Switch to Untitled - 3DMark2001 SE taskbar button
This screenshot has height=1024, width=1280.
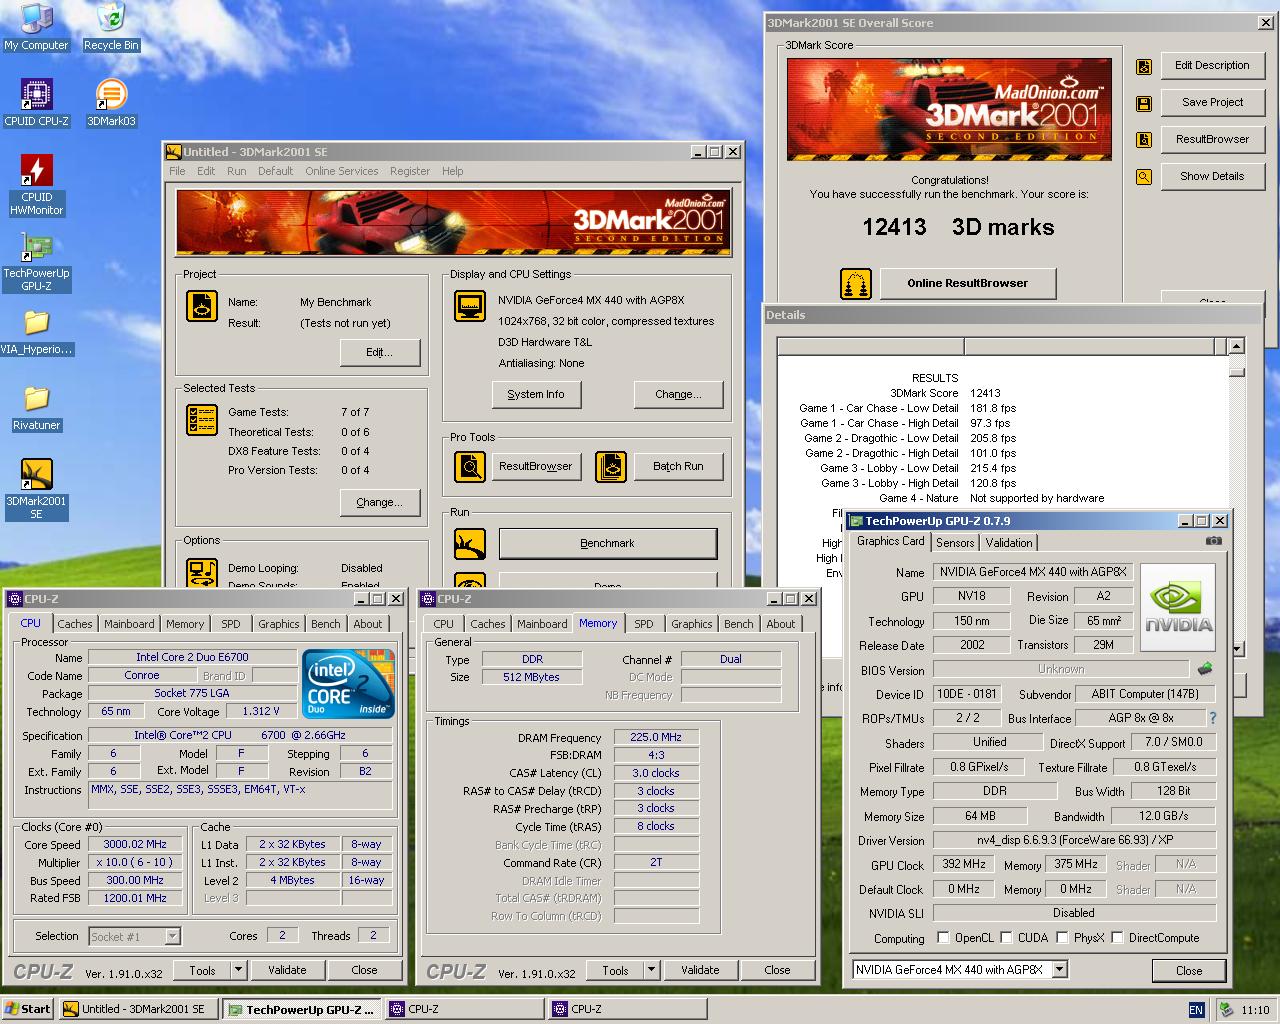pos(139,1010)
